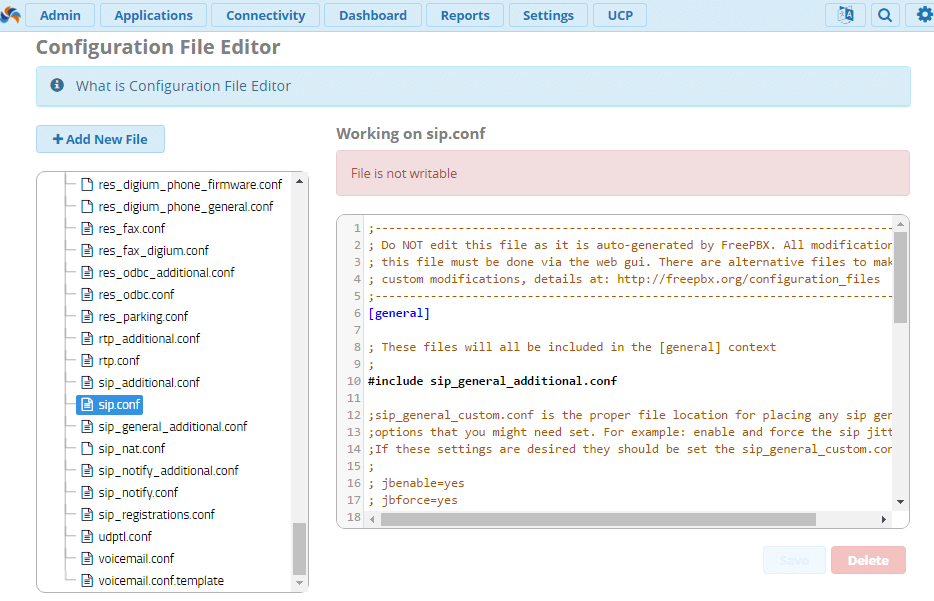The width and height of the screenshot is (934, 601).
Task: Click the info icon in the blue banner
Action: 57,85
